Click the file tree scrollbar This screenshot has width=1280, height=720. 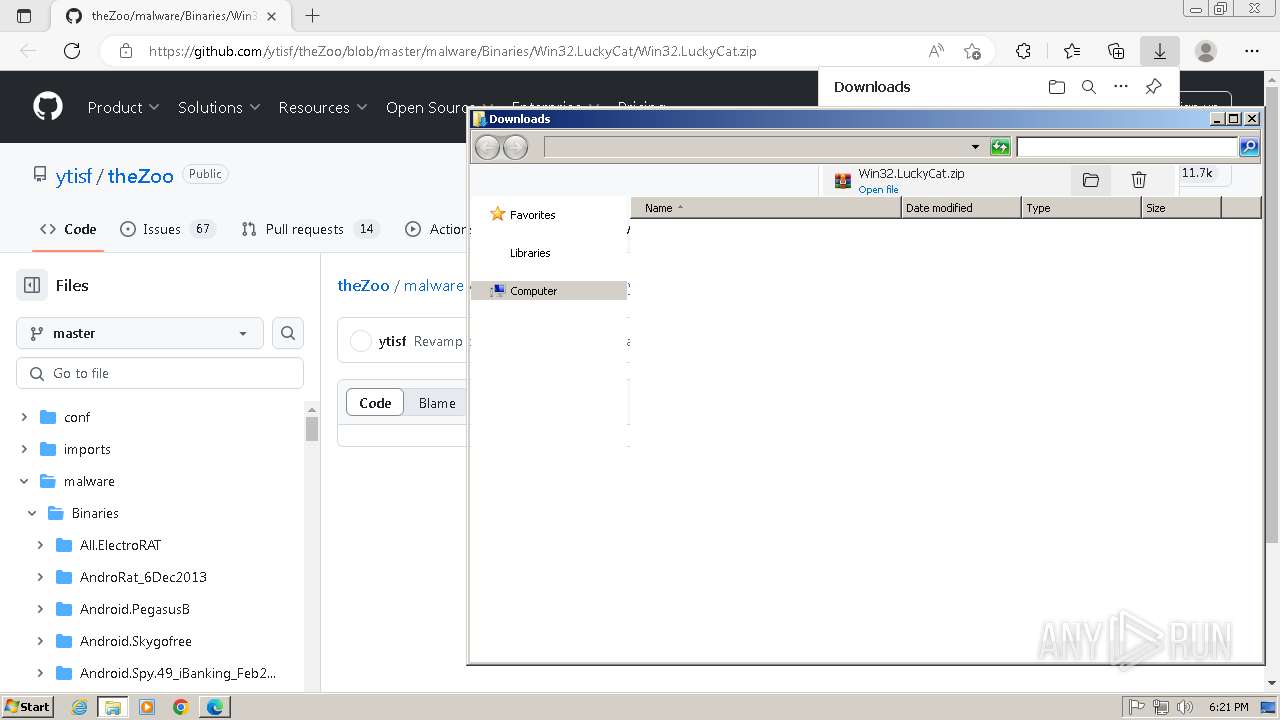coord(311,428)
